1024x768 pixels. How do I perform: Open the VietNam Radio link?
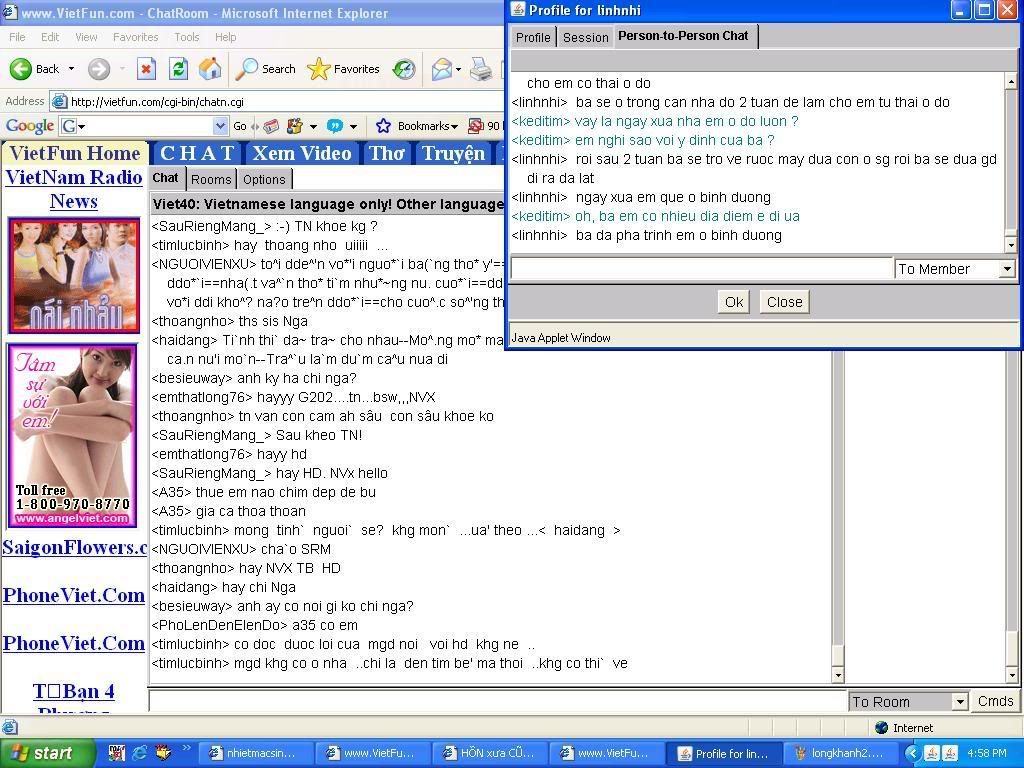[74, 177]
